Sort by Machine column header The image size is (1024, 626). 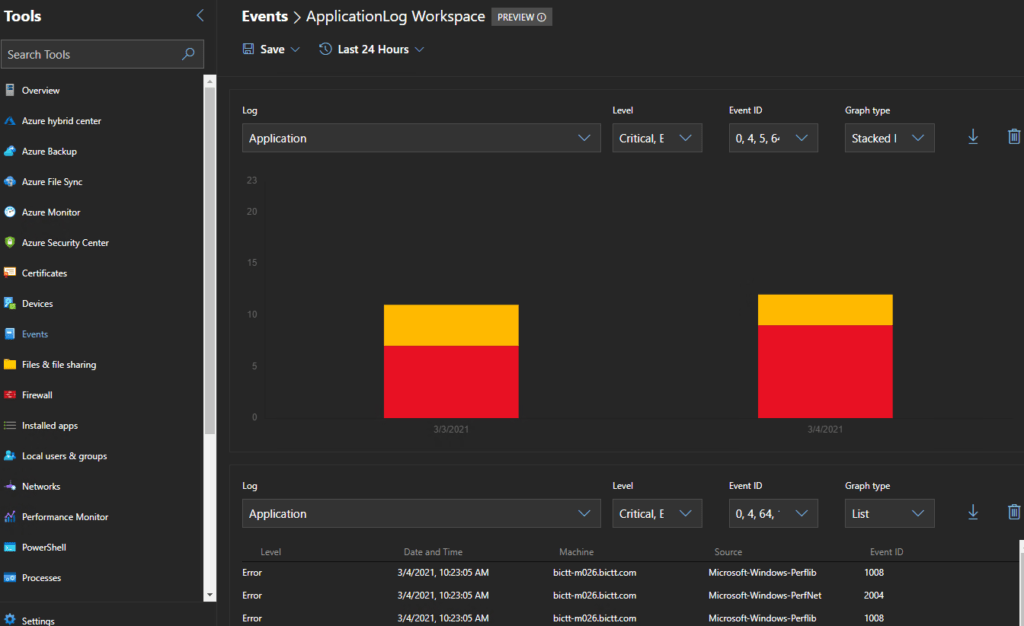[576, 552]
